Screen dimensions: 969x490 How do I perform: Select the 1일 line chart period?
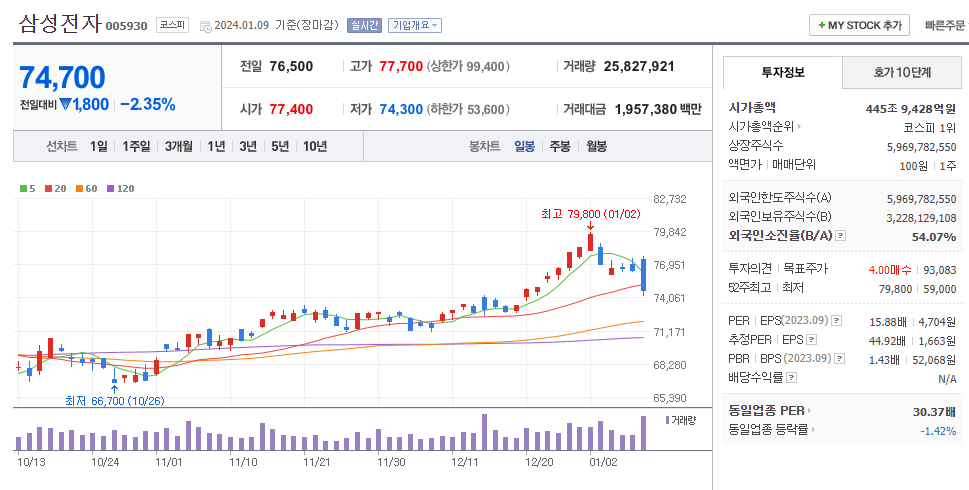pyautogui.click(x=99, y=146)
